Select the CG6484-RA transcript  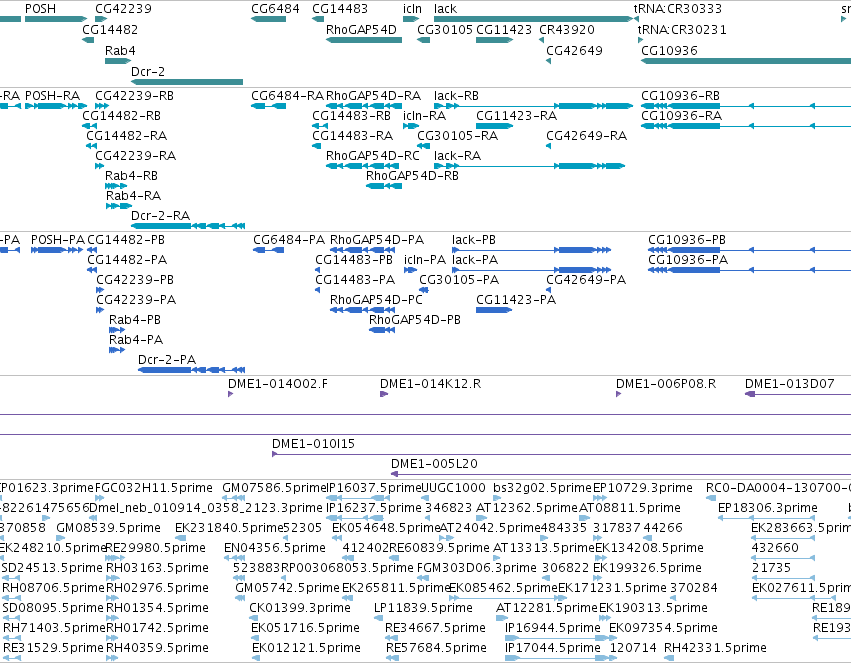click(269, 106)
